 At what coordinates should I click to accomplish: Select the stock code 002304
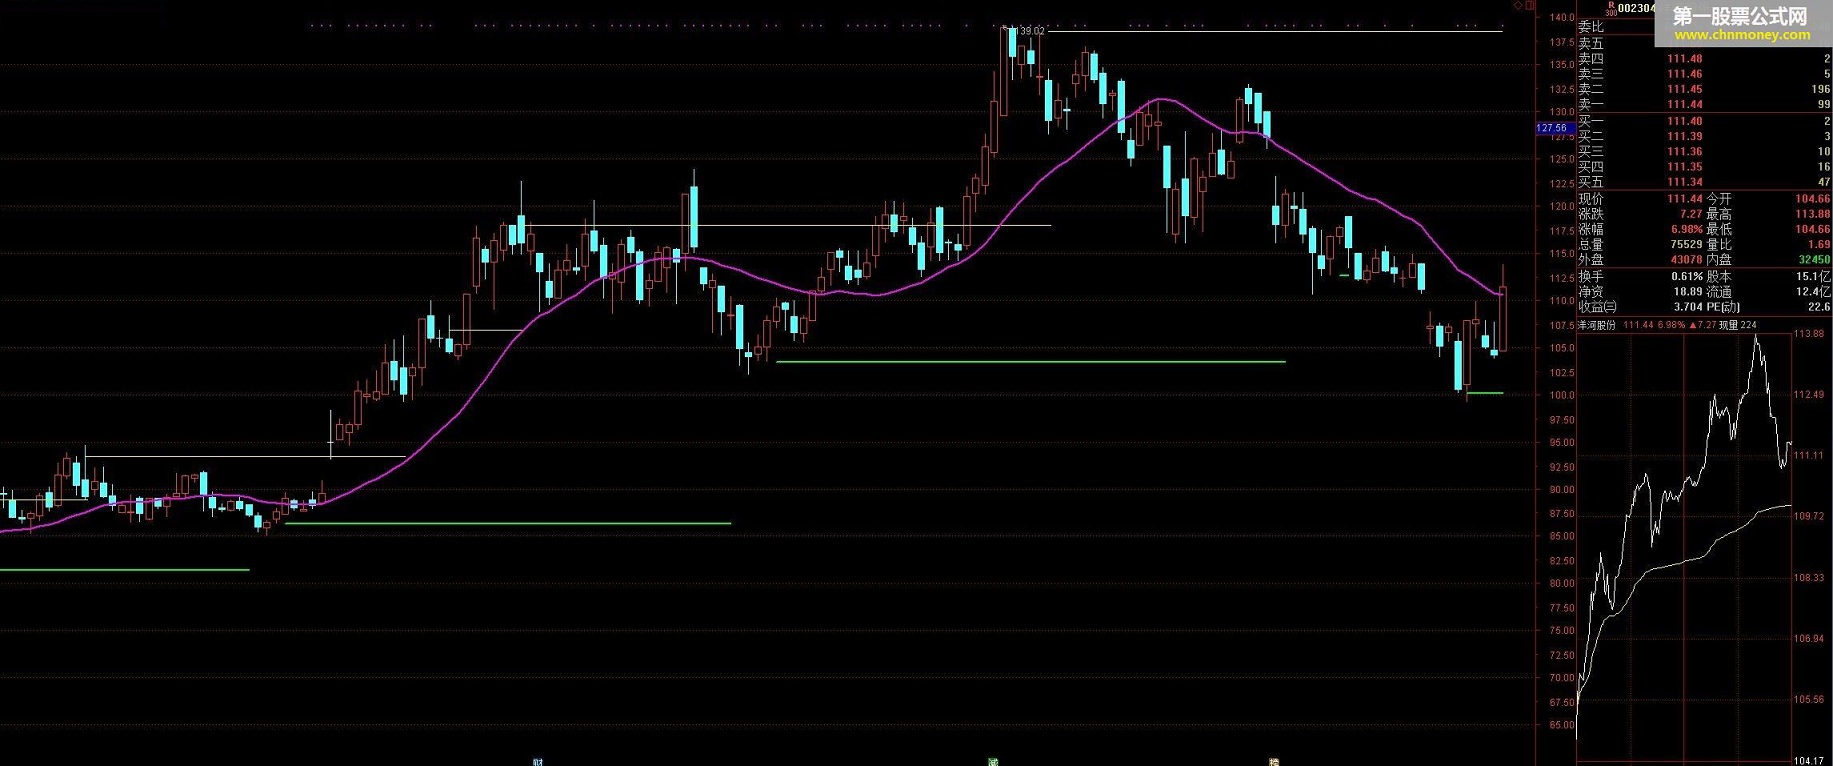pyautogui.click(x=1637, y=8)
